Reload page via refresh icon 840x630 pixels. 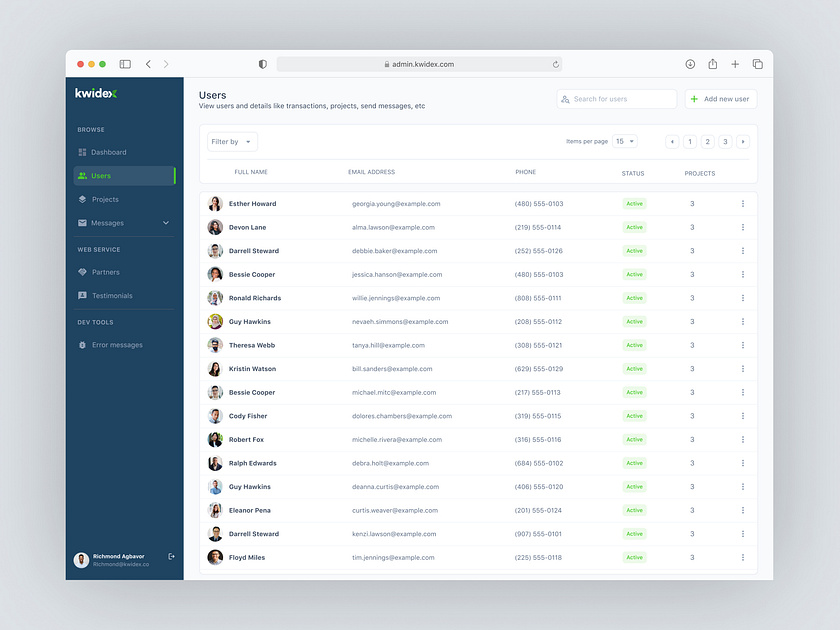[x=556, y=64]
